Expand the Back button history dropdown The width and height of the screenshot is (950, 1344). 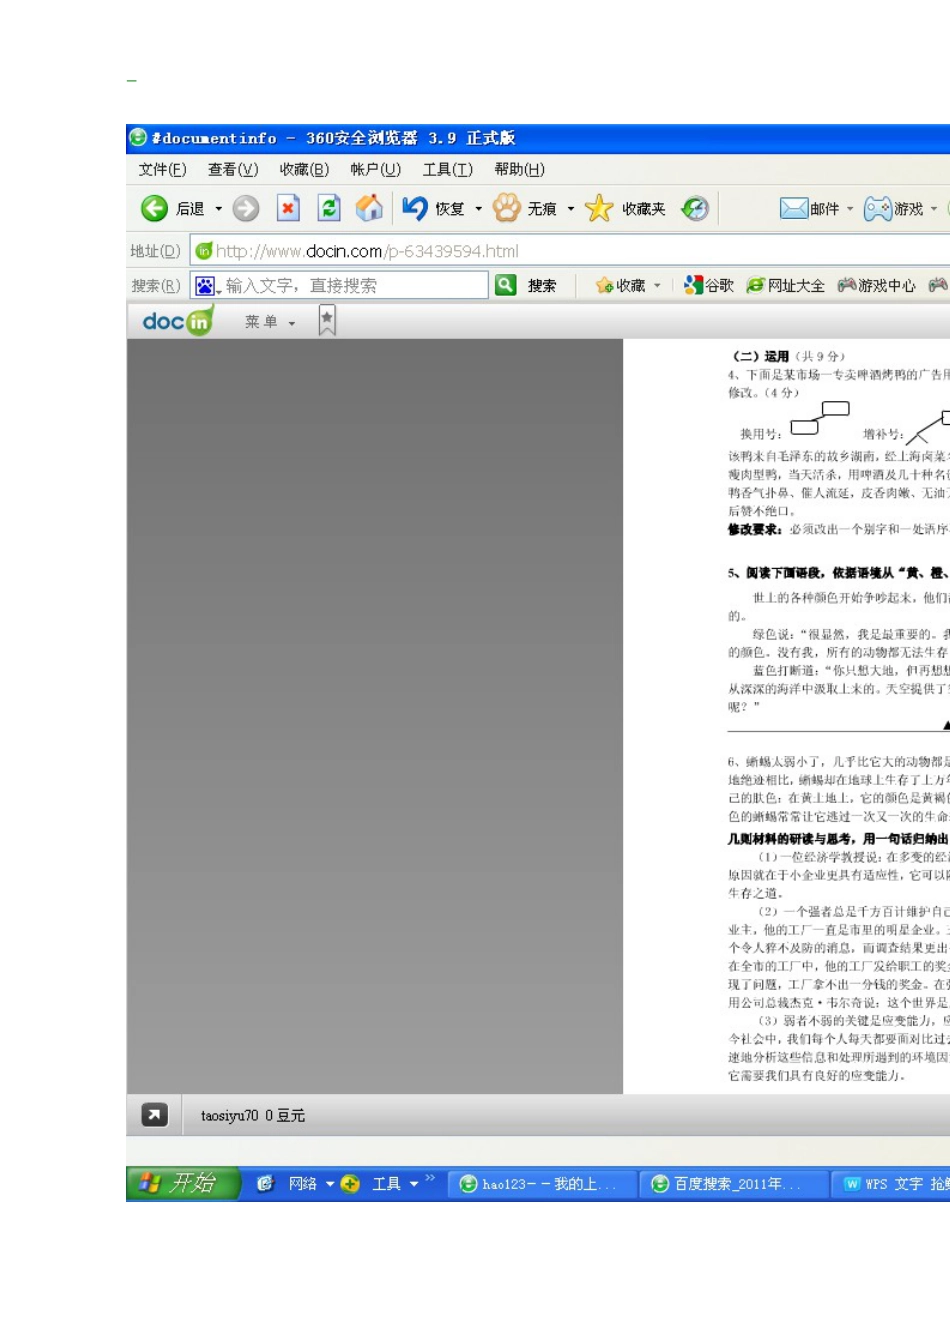[219, 209]
